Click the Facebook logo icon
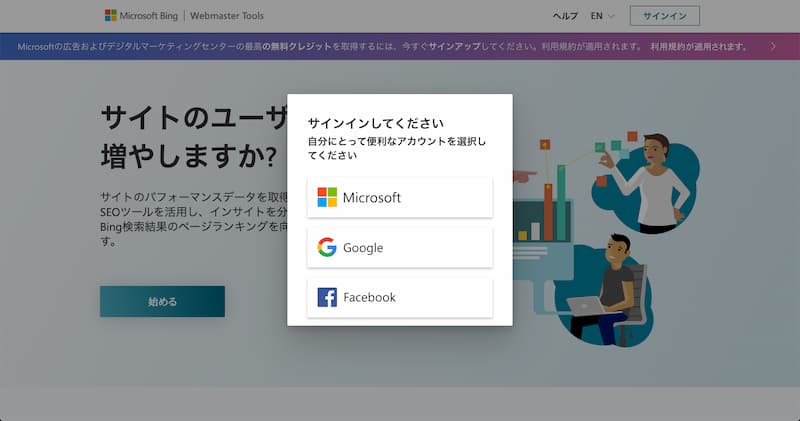 pos(327,297)
